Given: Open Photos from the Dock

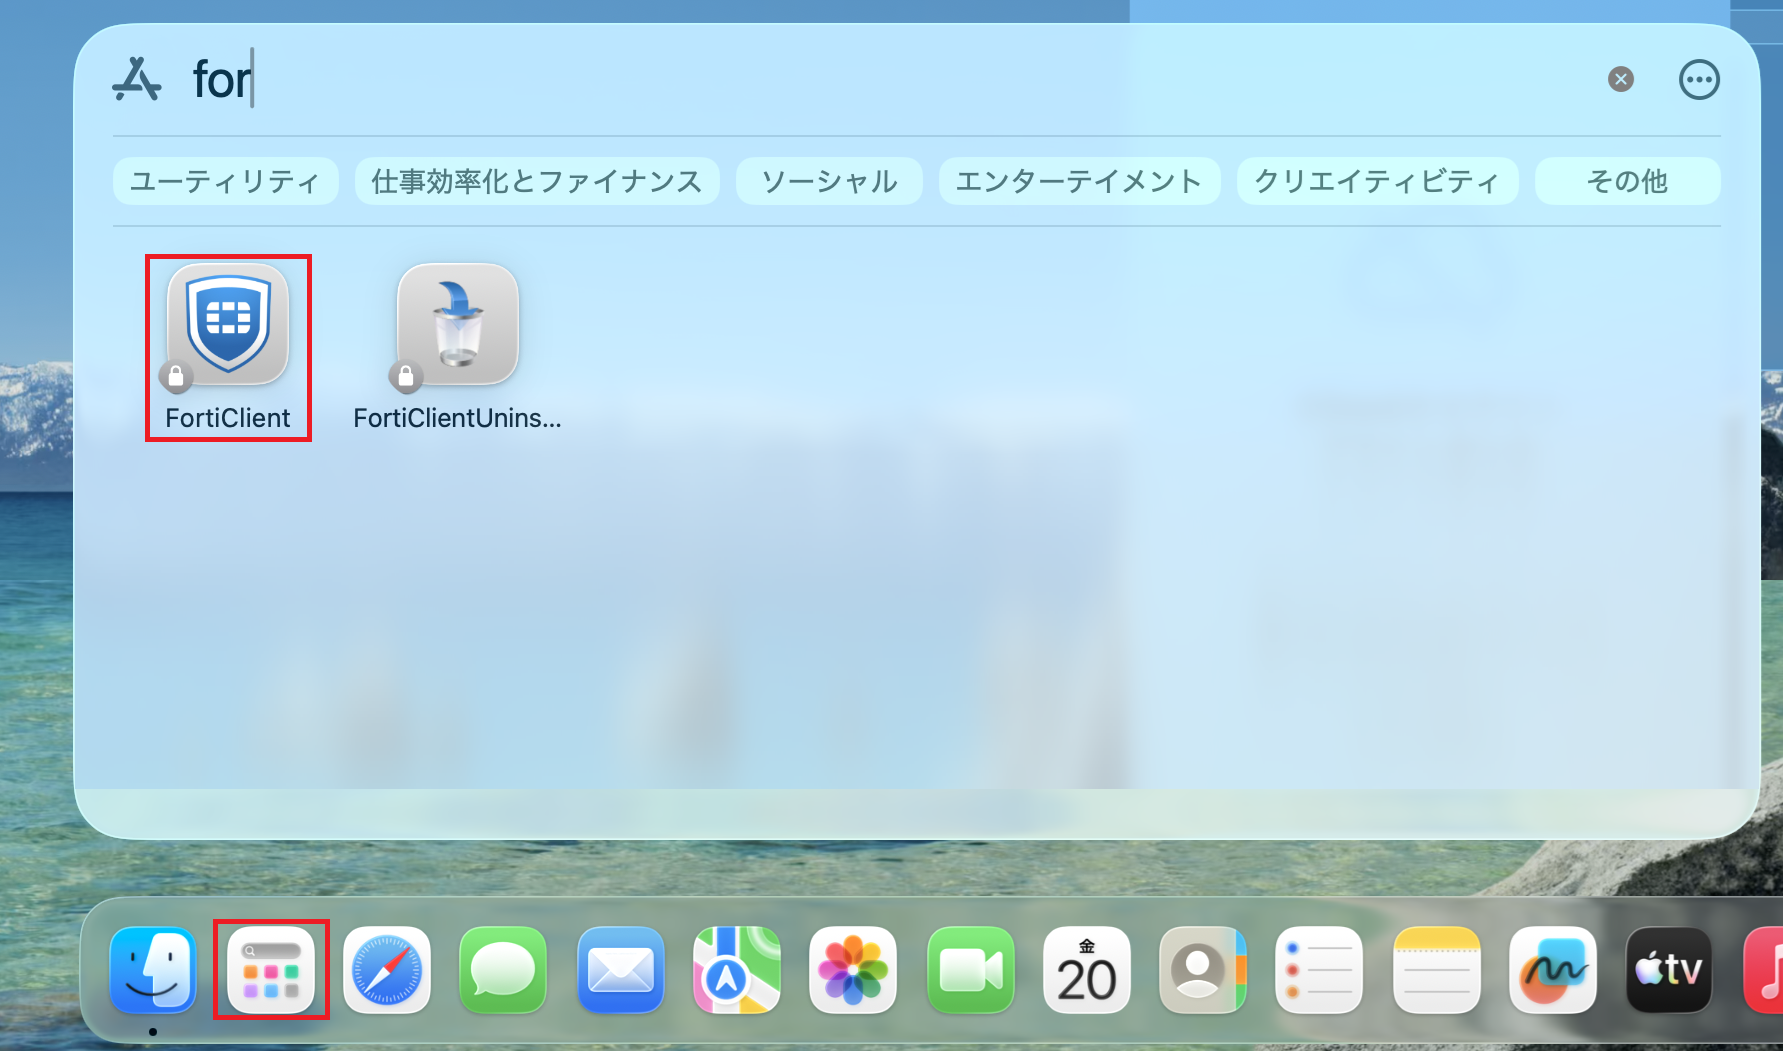Looking at the screenshot, I should click(853, 969).
